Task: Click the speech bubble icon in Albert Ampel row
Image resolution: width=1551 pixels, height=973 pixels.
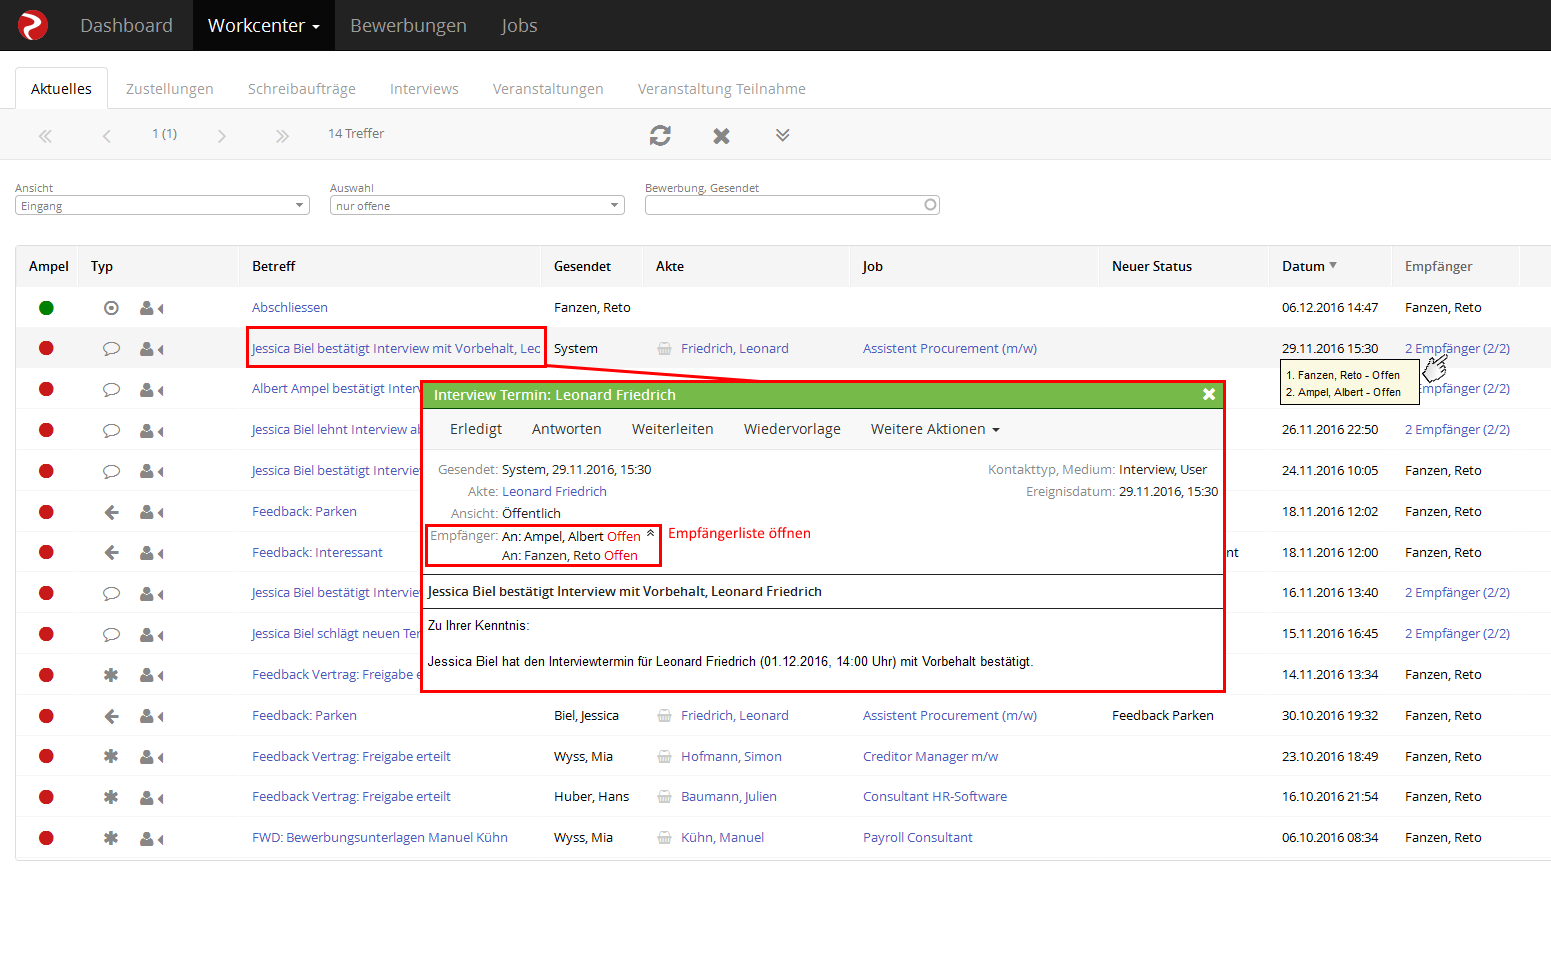Action: point(111,390)
